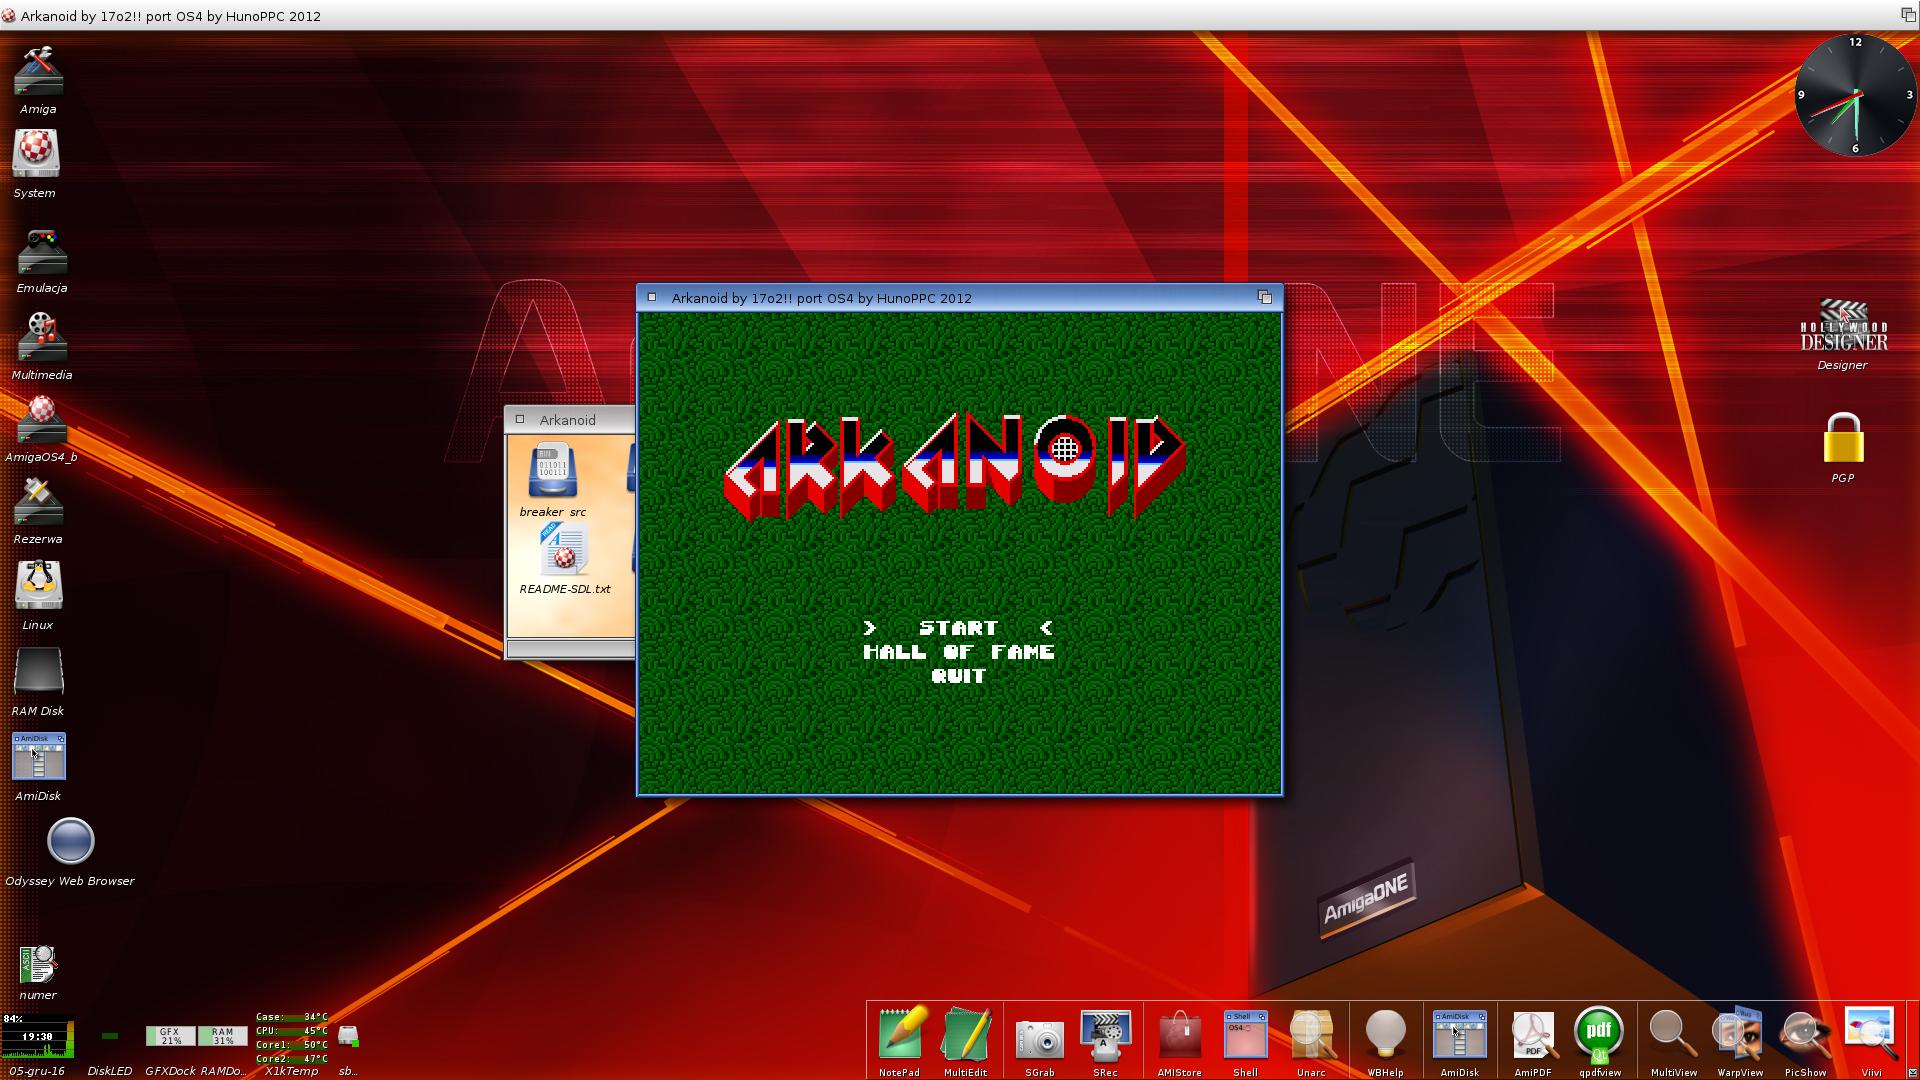
Task: Select START in Arkanoid menu
Action: 958,628
